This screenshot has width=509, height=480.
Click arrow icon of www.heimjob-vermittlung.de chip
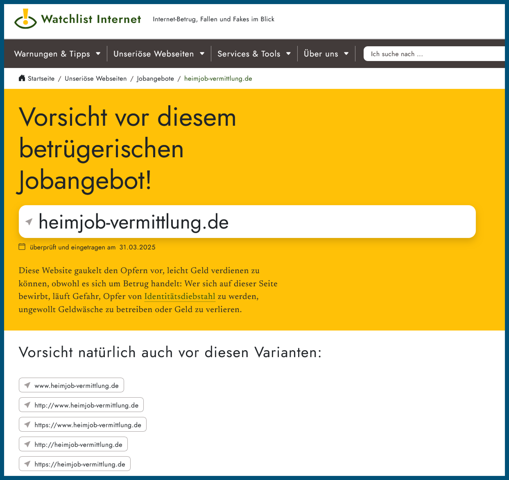(x=27, y=385)
